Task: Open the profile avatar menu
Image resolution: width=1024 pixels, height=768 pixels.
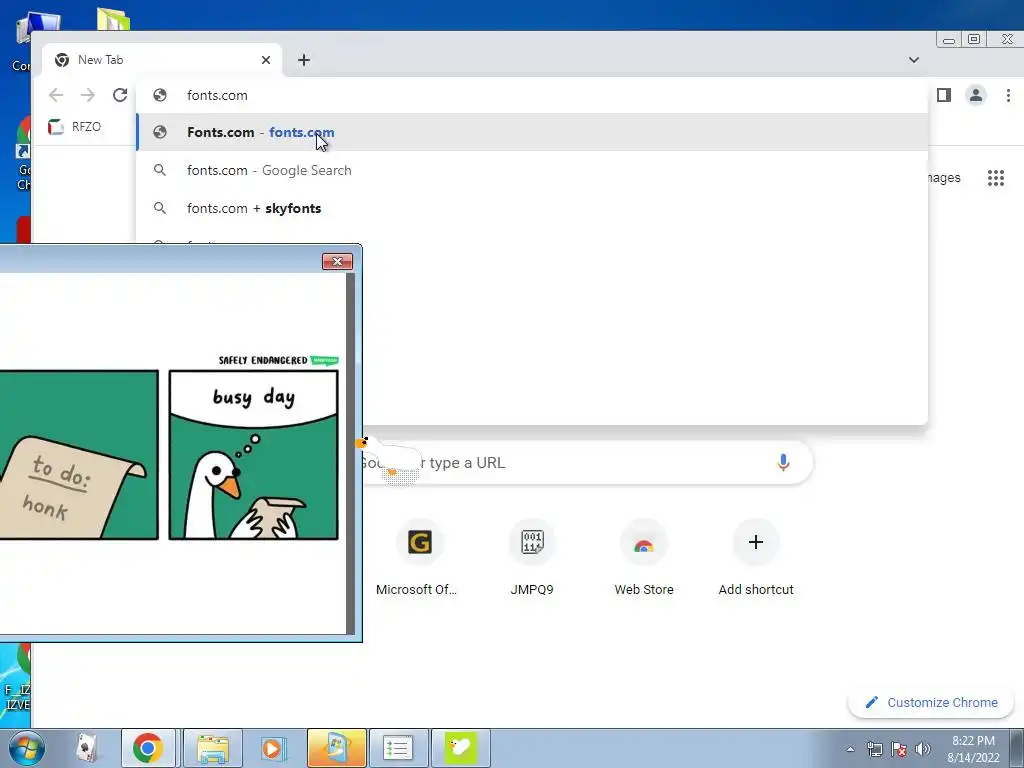Action: pos(976,95)
